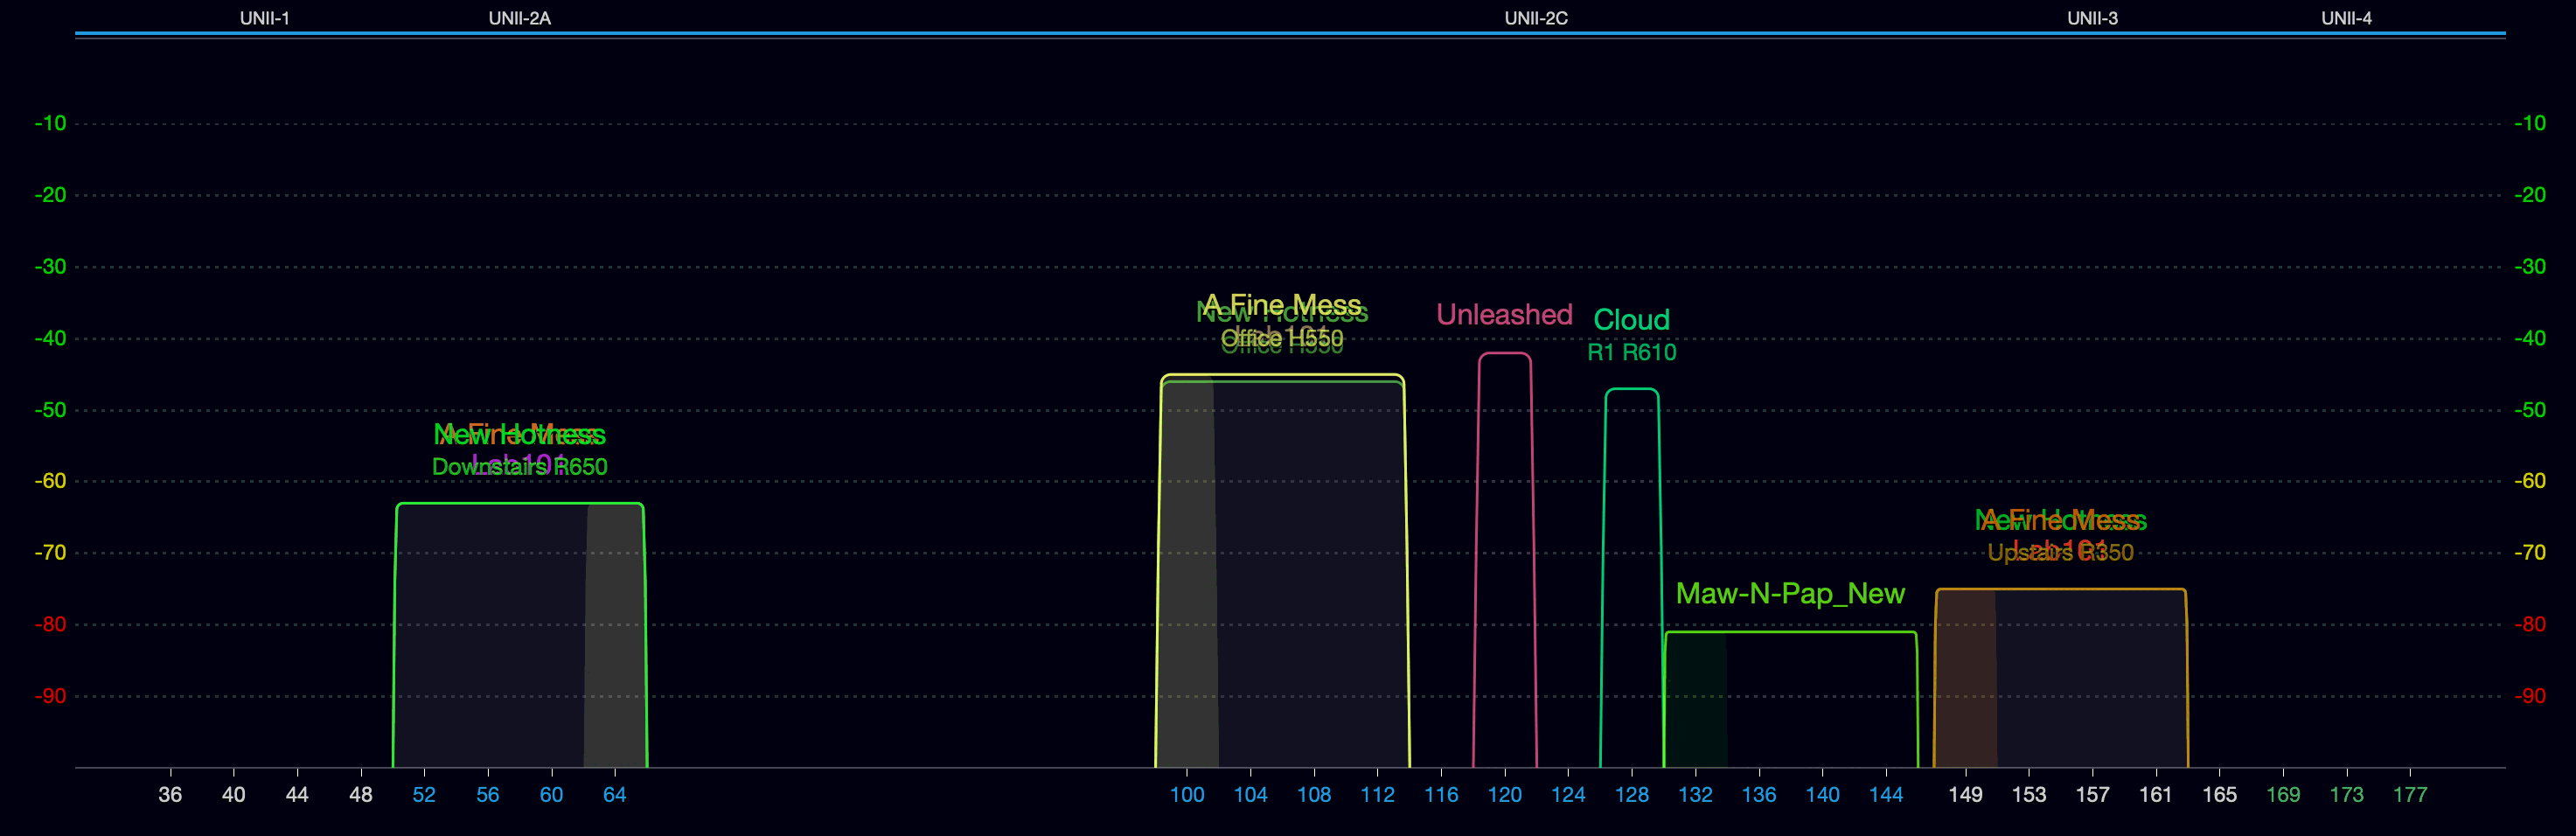The image size is (2576, 836).
Task: Click the UNII-1 band label
Action: click(x=264, y=18)
